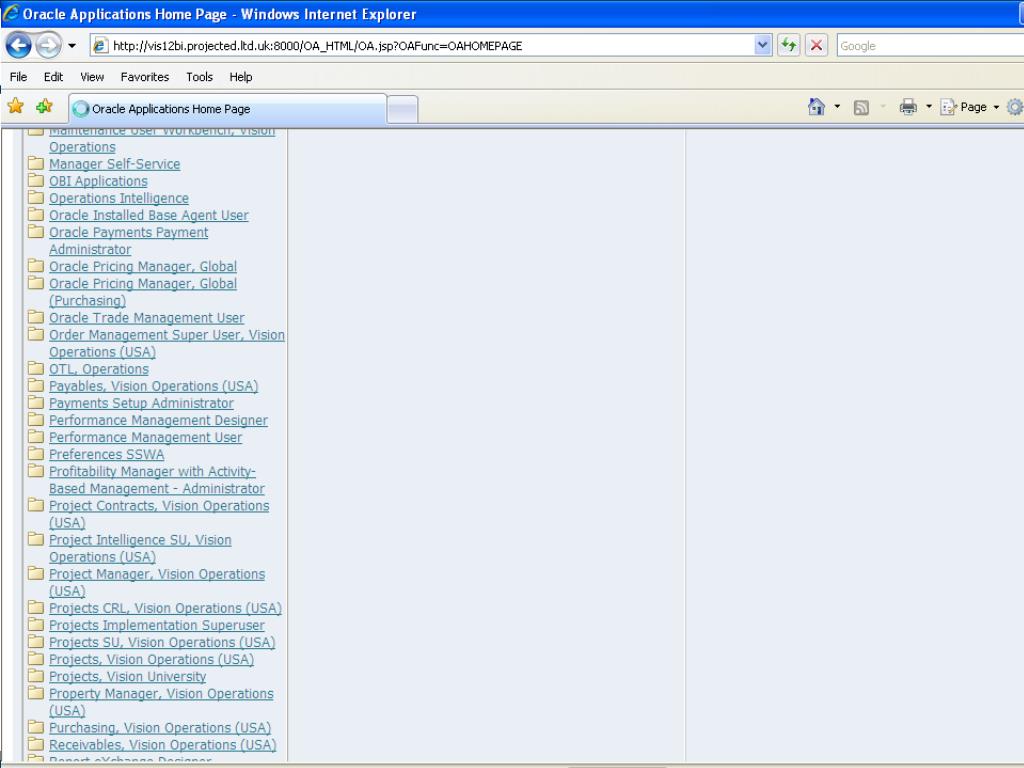Open the Favorites menu
The height and width of the screenshot is (768, 1024).
pyautogui.click(x=145, y=77)
